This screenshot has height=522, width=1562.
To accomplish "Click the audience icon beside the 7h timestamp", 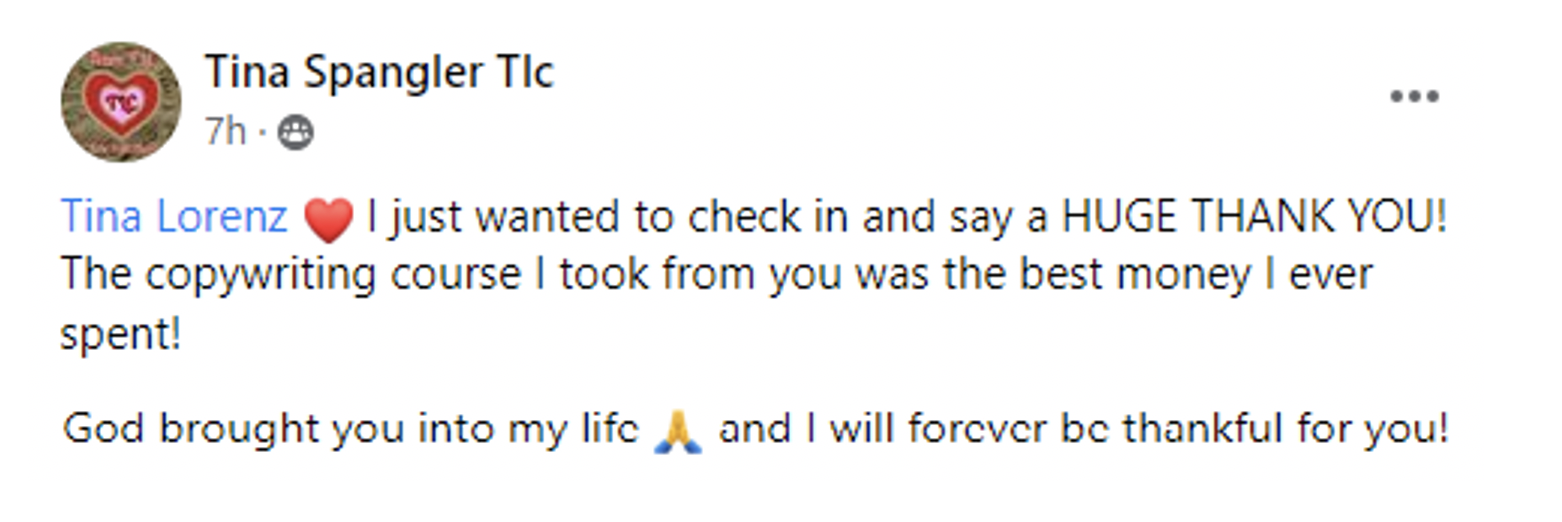I will coord(295,132).
